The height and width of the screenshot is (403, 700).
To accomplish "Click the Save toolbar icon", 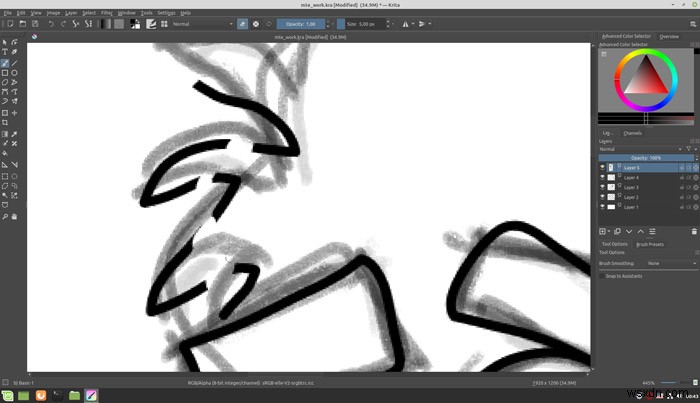I will [35, 24].
